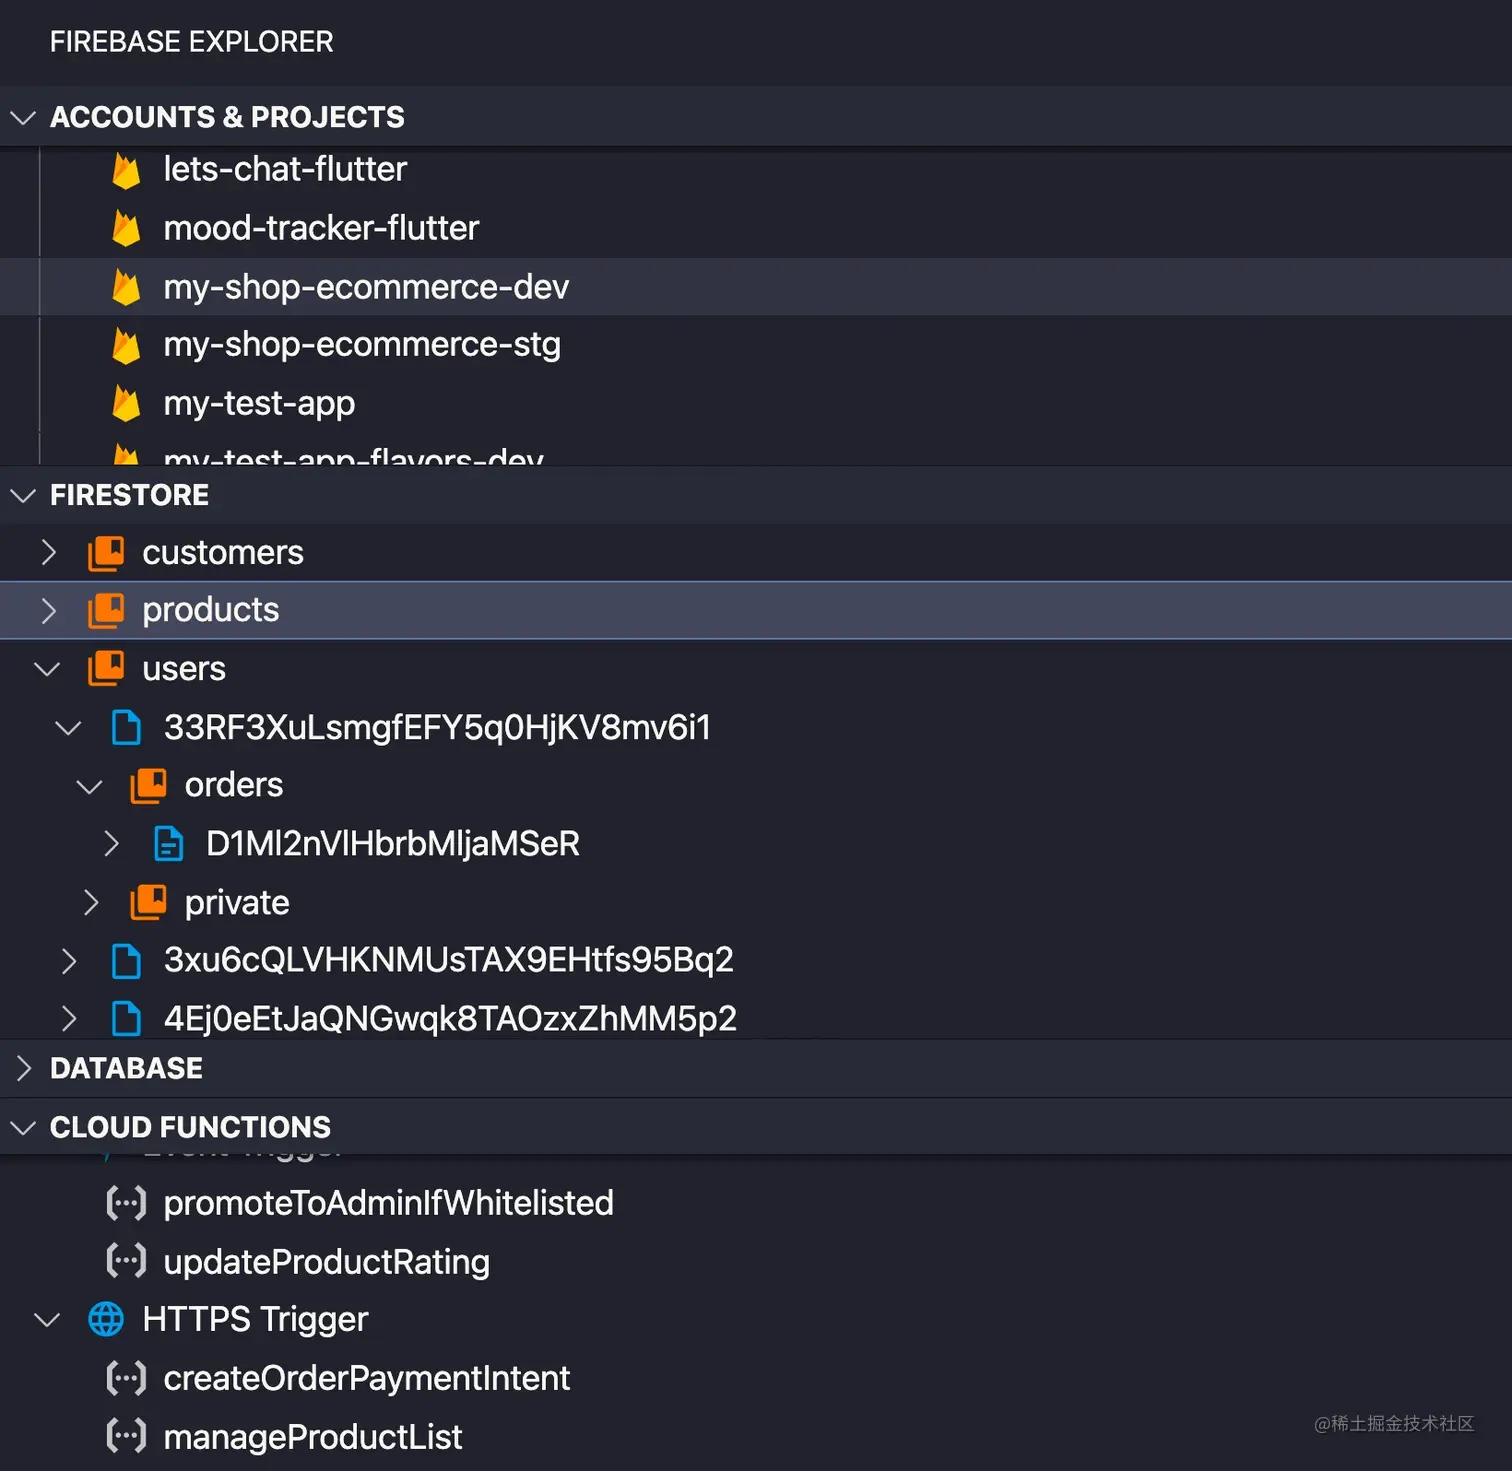Expand the DATABASE section
Screen dimensions: 1512x1471
click(24, 1068)
